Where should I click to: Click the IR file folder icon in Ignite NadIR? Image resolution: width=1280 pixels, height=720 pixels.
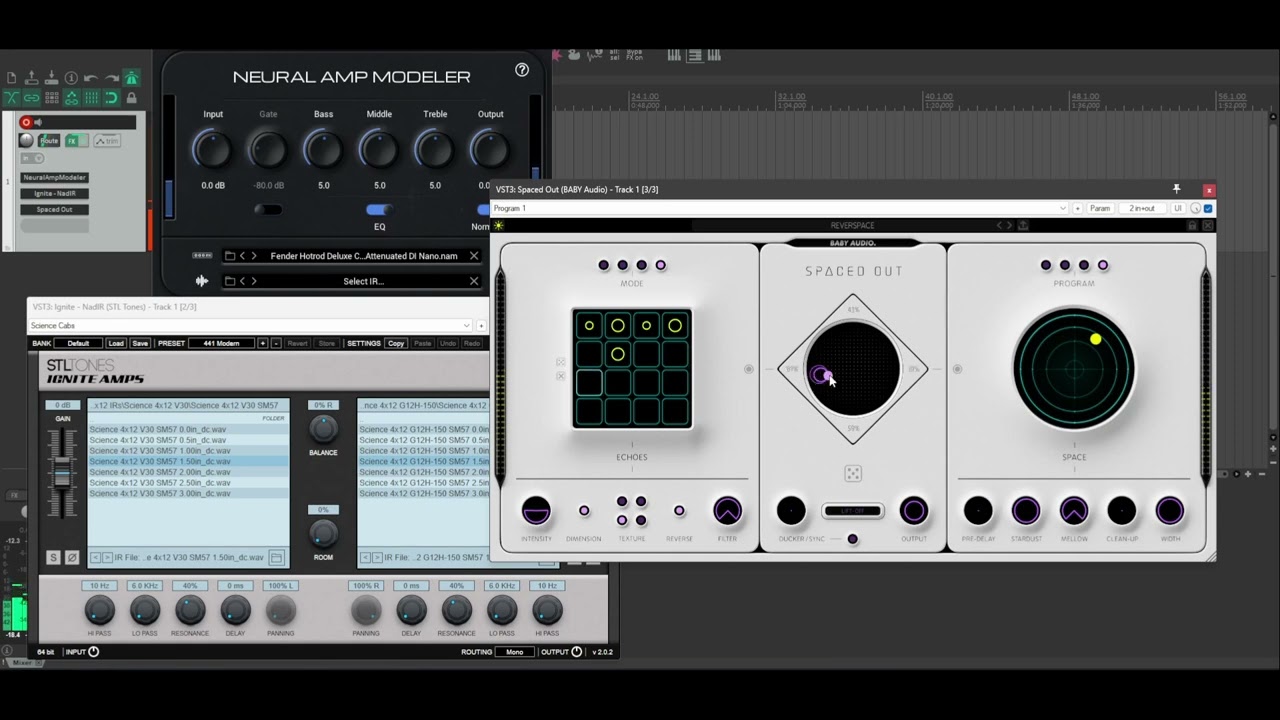[276, 557]
